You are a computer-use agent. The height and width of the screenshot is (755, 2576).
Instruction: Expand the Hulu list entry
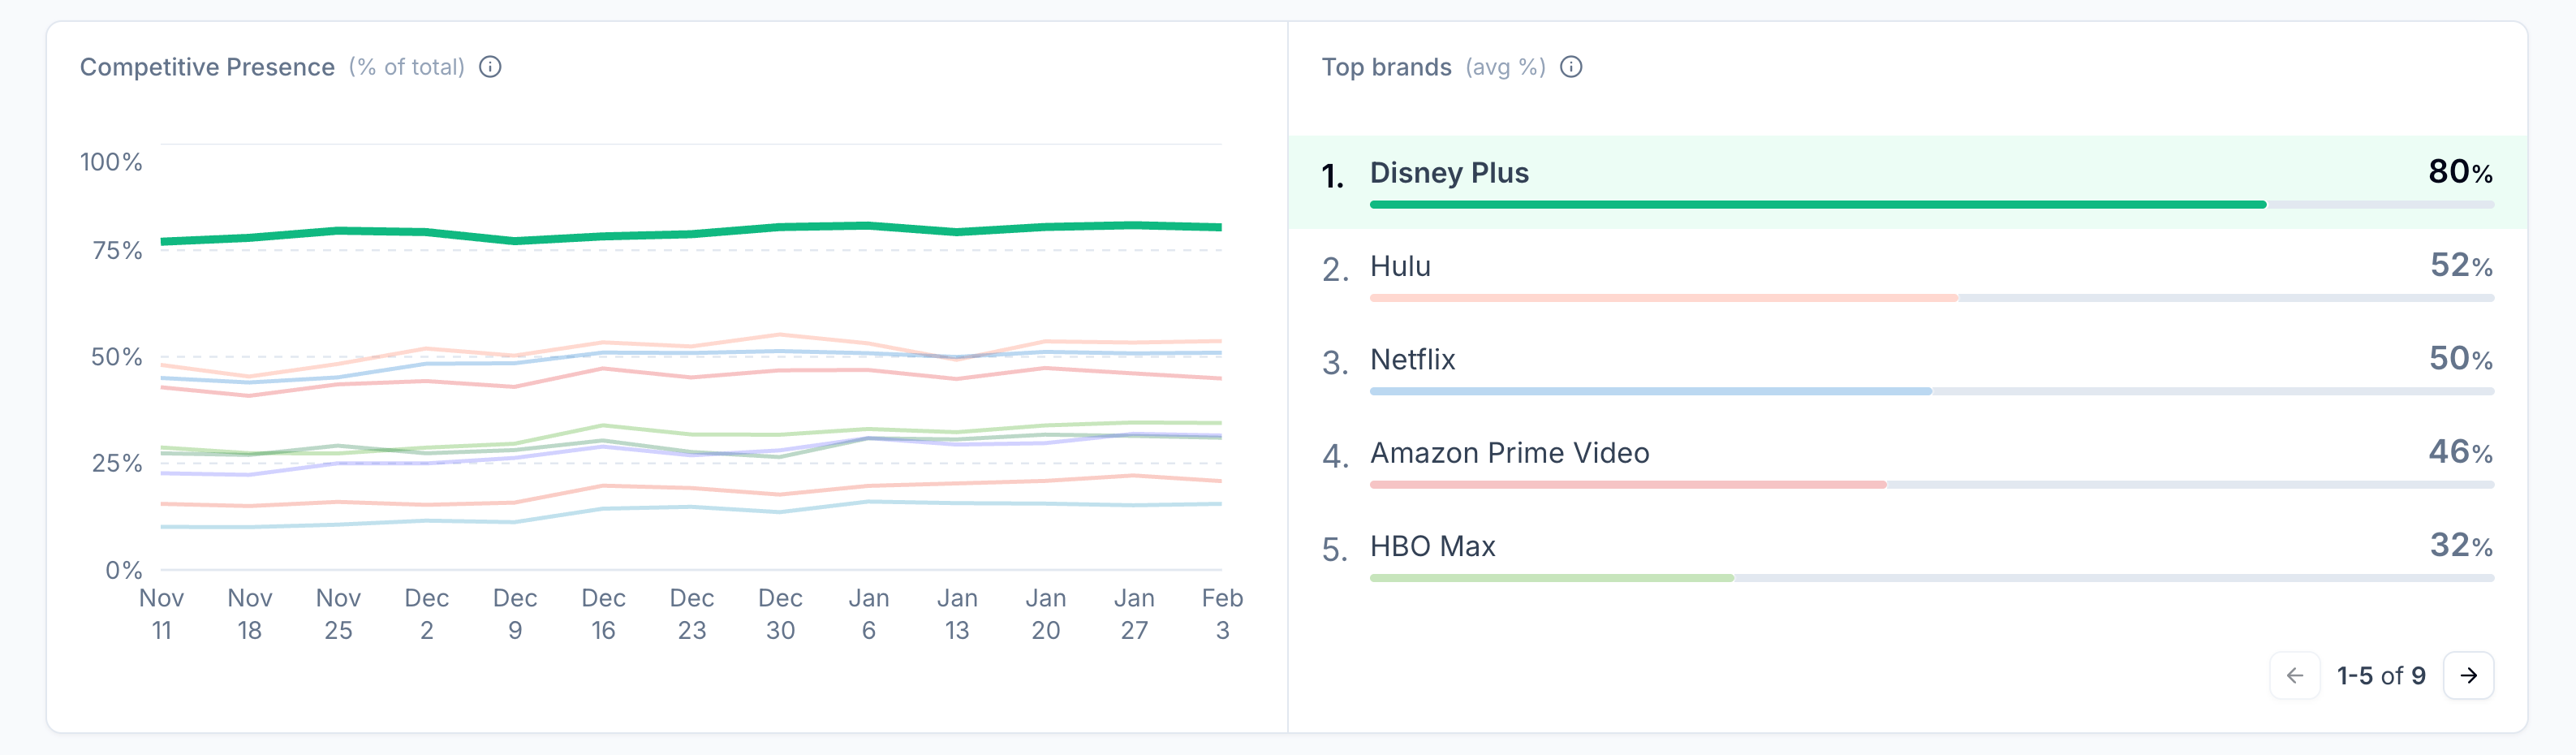pos(1400,266)
